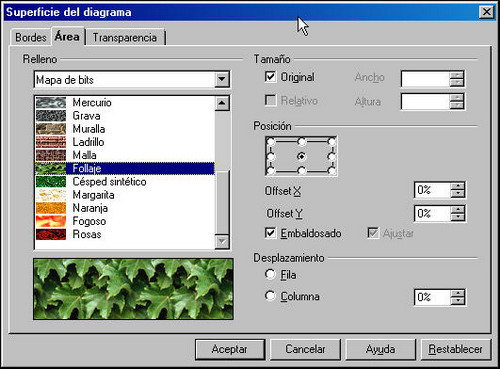Viewport: 500px width, 369px height.
Task: Pick the Césped sintético bitmap
Action: [x=125, y=182]
